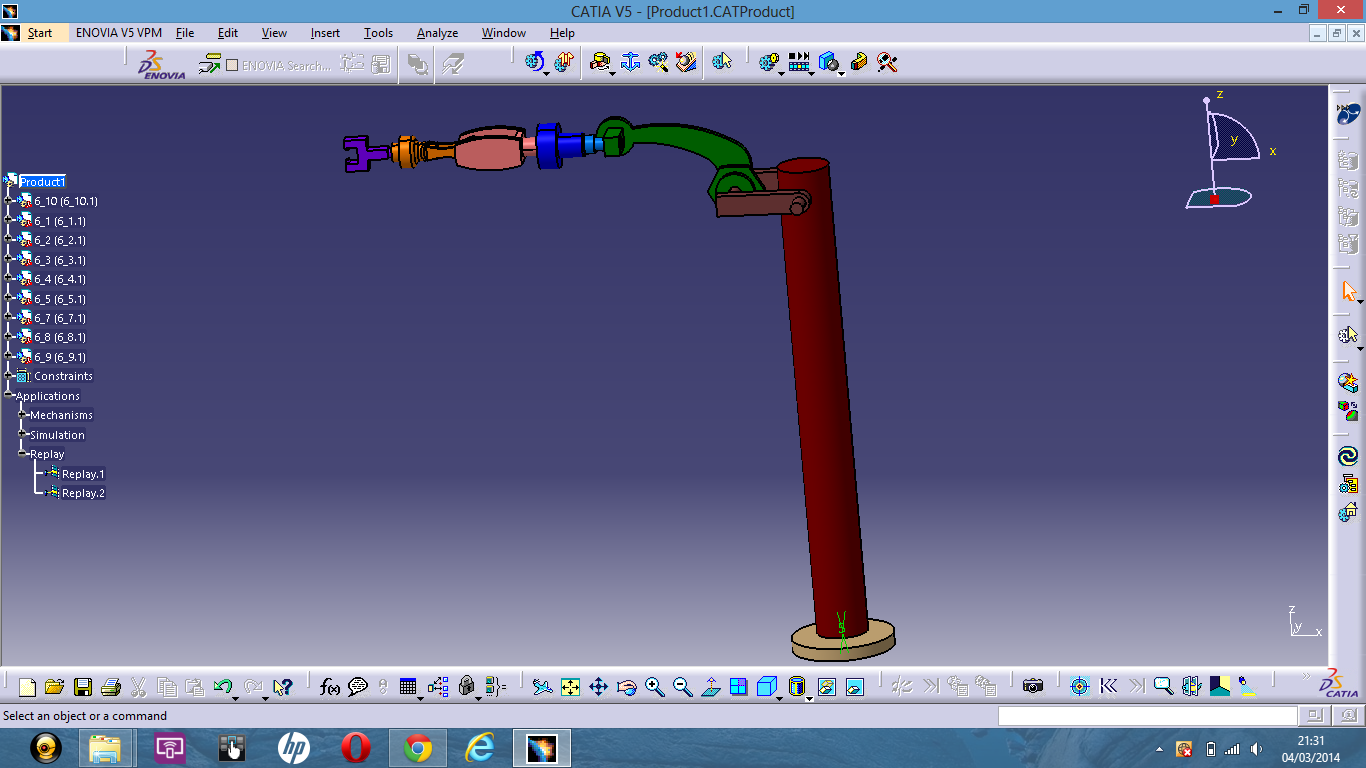Click the Zoom Out magnifier

click(683, 687)
